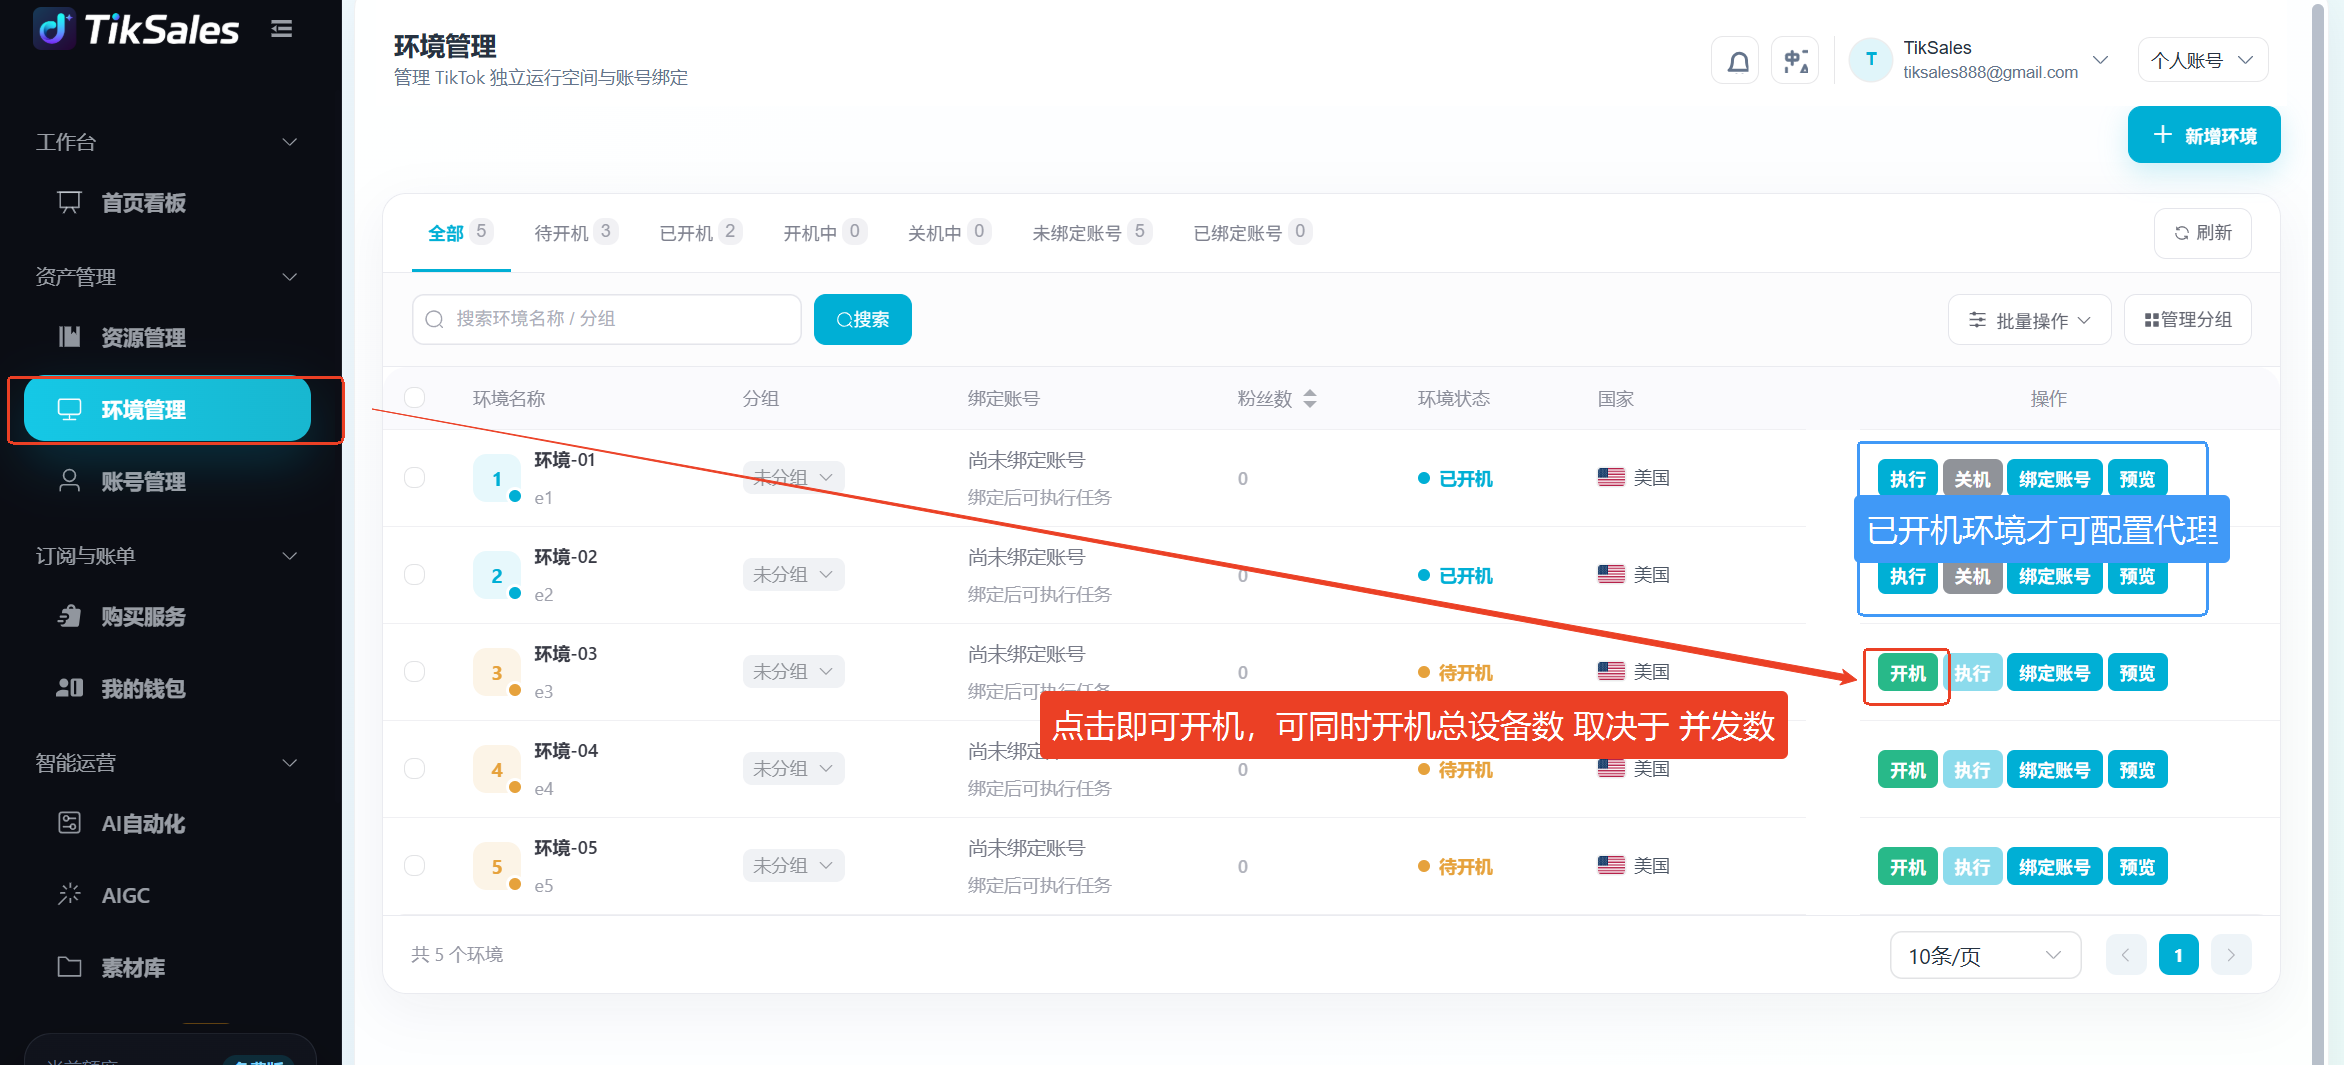
Task: Switch to the 全部 tab
Action: pyautogui.click(x=460, y=232)
